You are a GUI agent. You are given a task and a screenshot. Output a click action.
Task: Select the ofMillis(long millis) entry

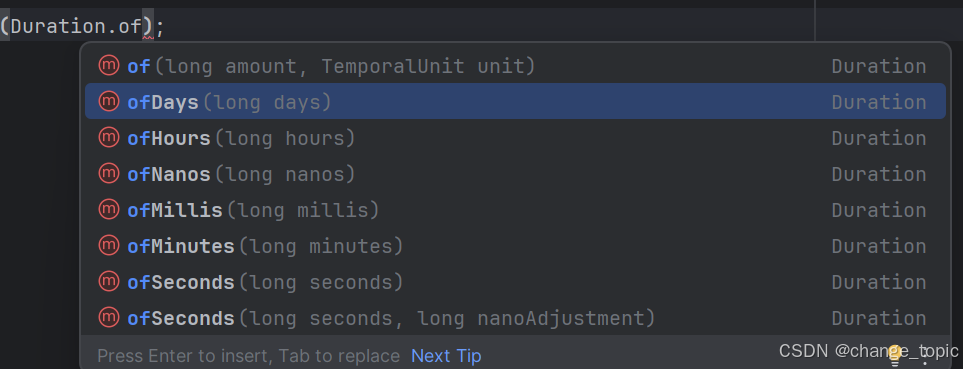tap(515, 209)
